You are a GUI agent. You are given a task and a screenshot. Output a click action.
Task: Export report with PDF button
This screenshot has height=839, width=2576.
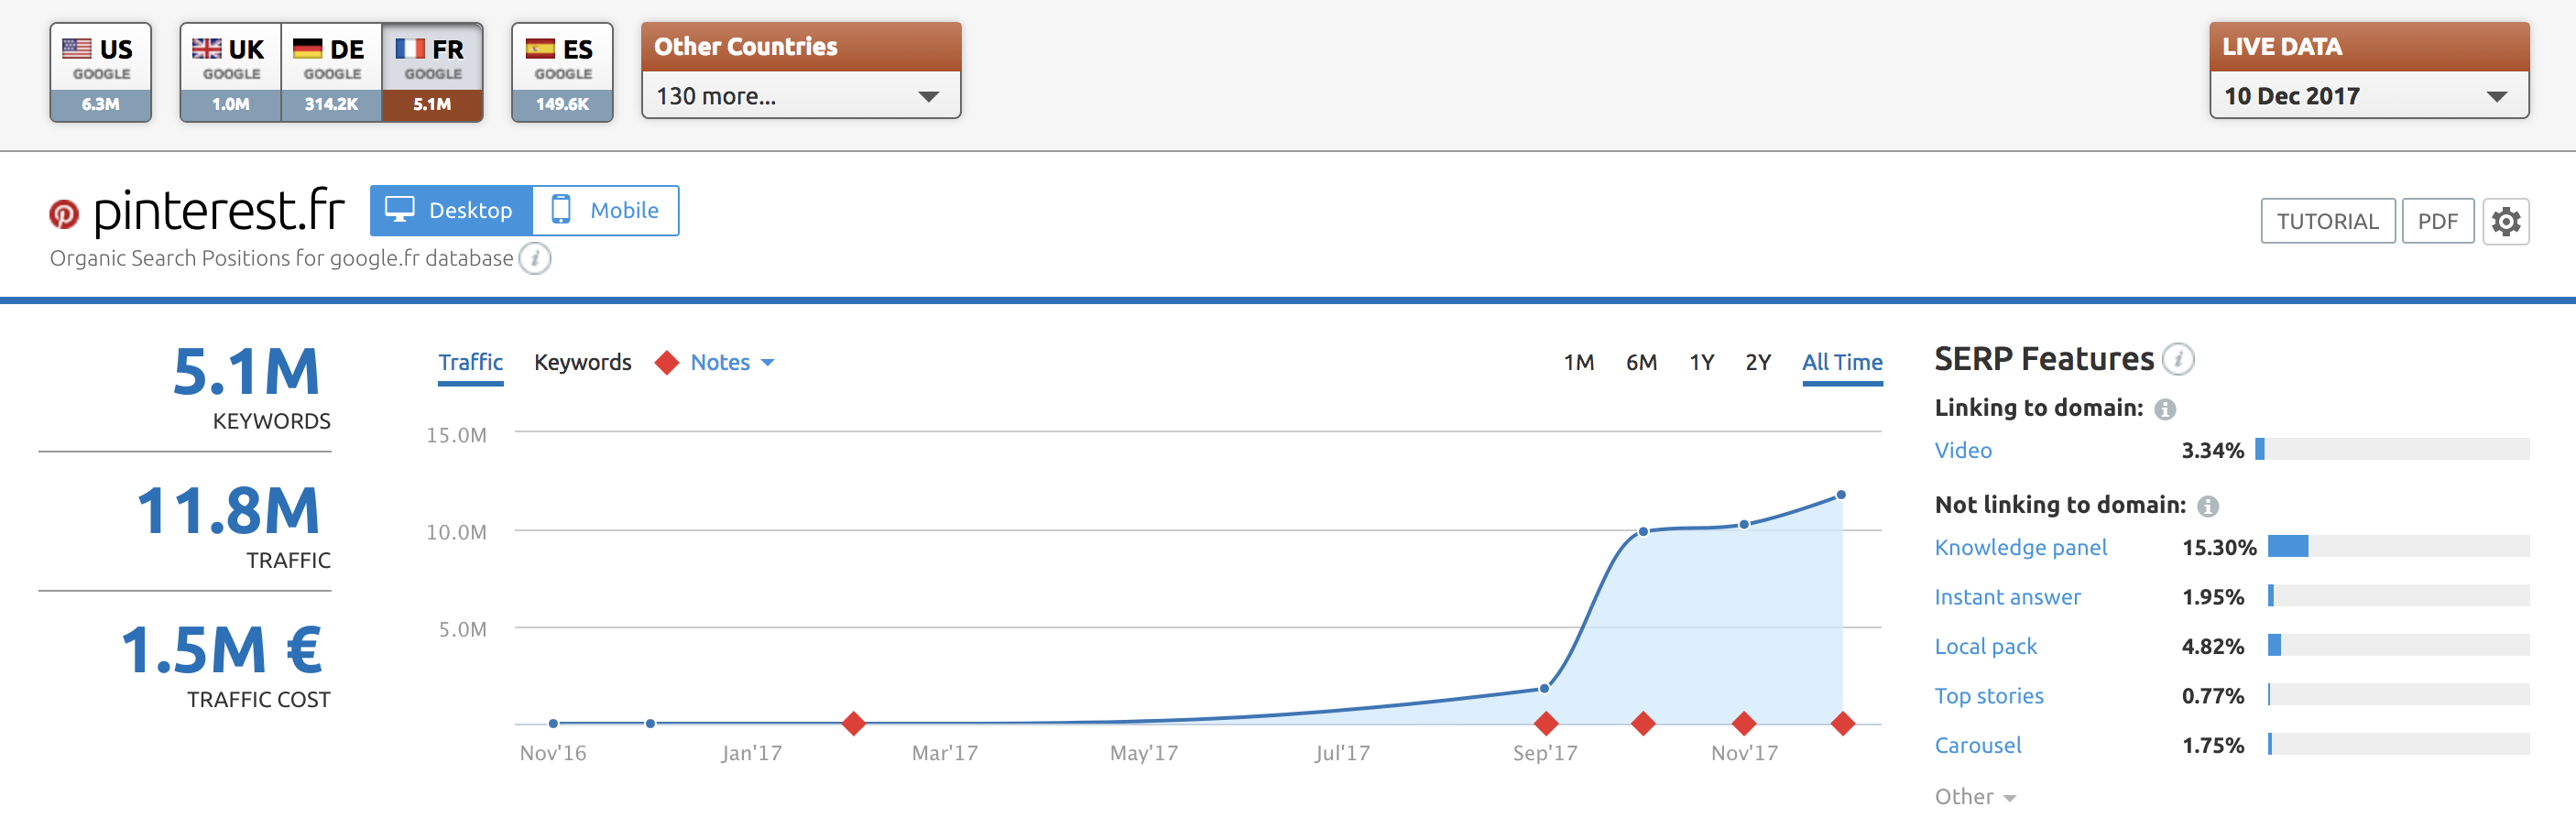click(2437, 221)
